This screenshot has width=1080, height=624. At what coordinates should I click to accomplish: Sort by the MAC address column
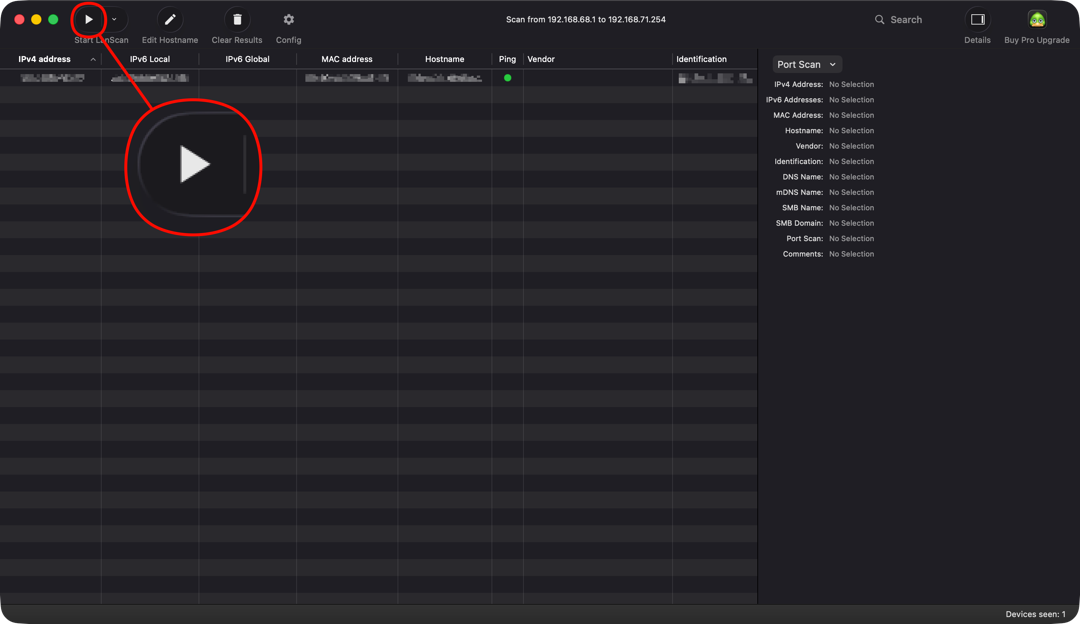pos(346,59)
